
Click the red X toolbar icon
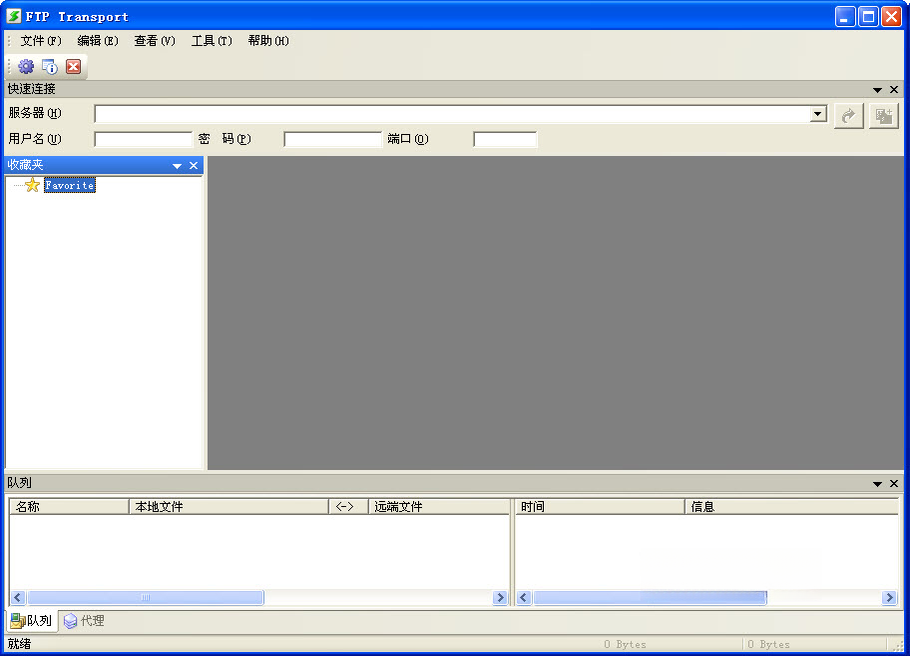(x=73, y=67)
